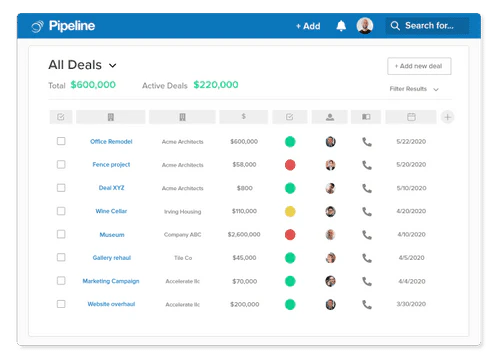Screen dimensions: 500x360
Task: Open the Museum deal link
Action: click(x=112, y=235)
